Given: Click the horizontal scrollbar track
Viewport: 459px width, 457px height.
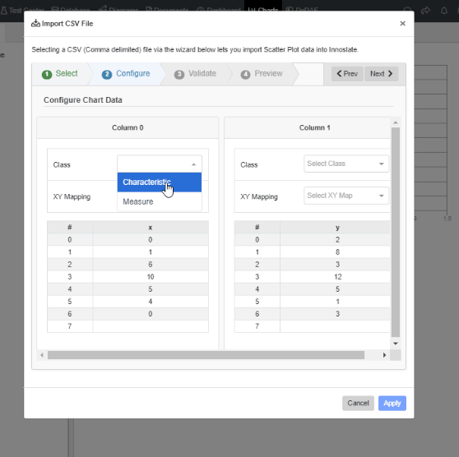Looking at the screenshot, I should tap(206, 355).
